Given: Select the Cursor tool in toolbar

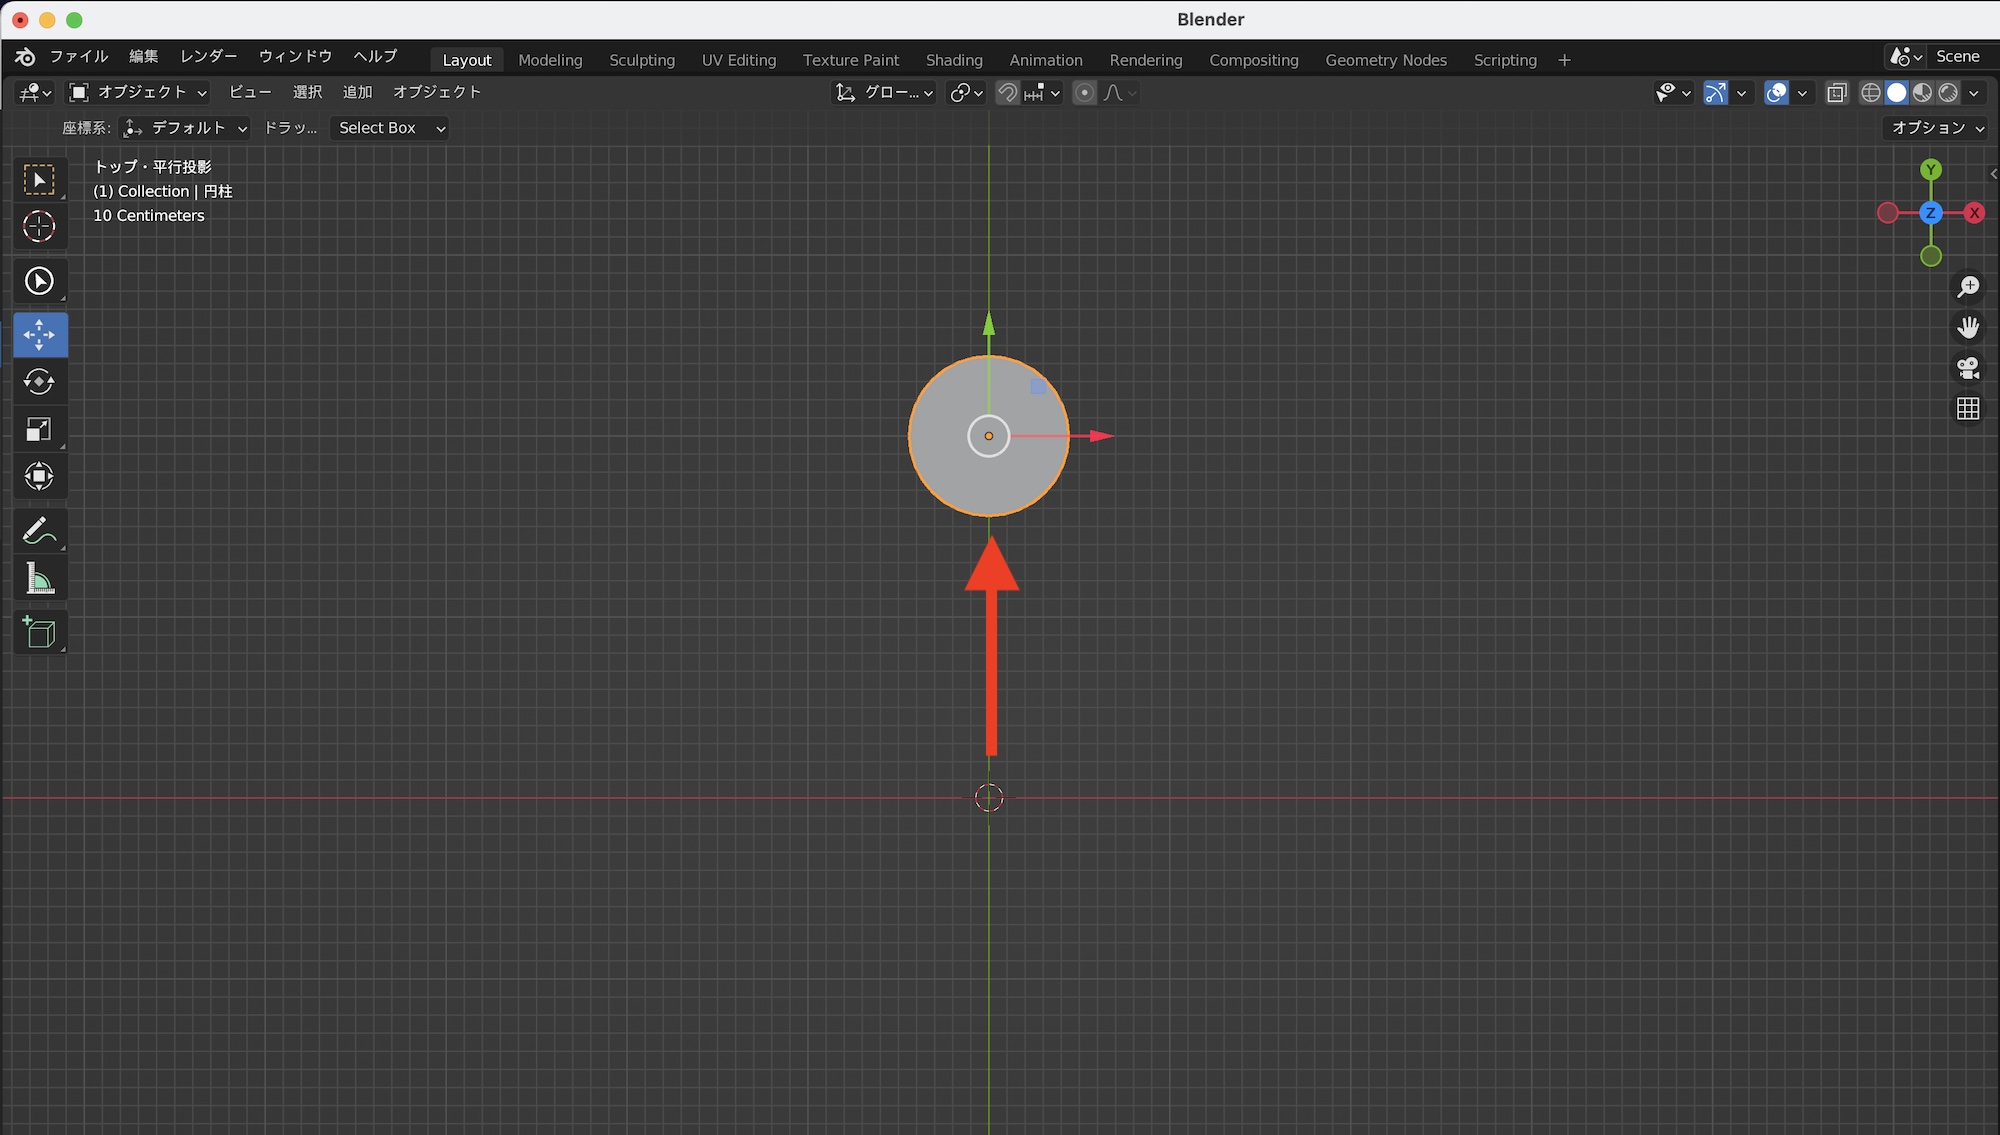Looking at the screenshot, I should [39, 227].
